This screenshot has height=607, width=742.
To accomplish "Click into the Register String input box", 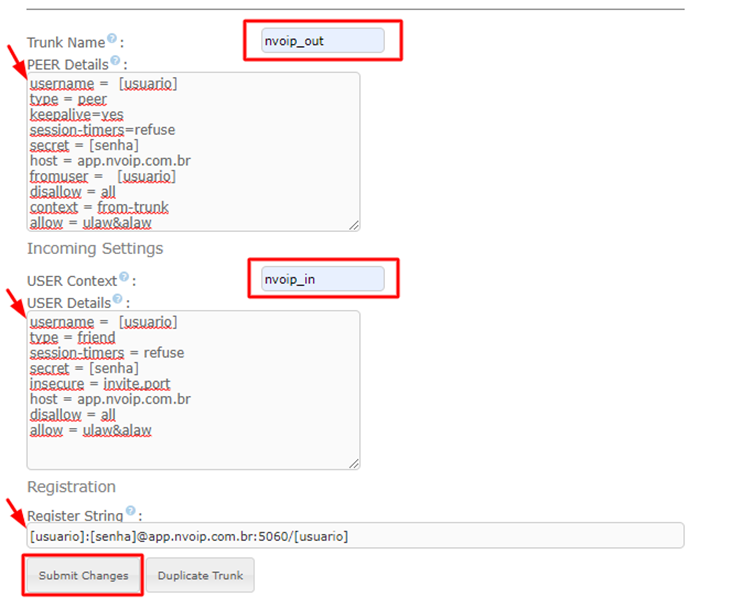I will pyautogui.click(x=355, y=536).
